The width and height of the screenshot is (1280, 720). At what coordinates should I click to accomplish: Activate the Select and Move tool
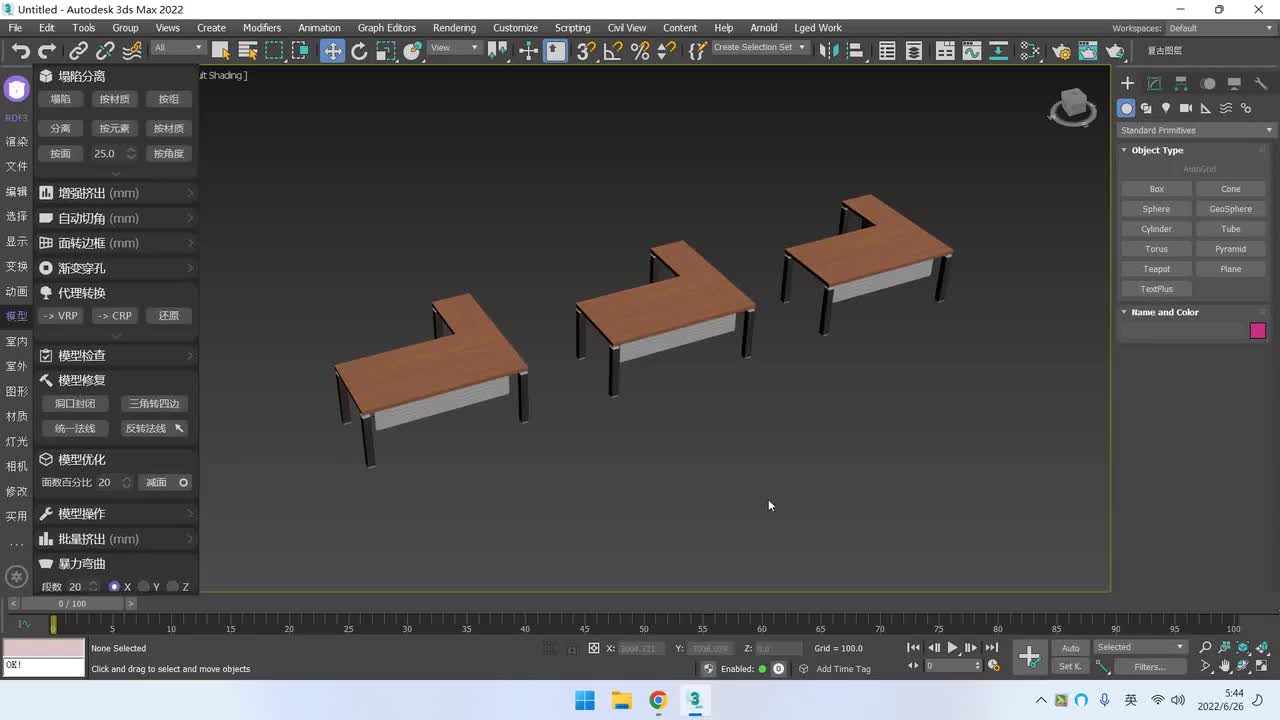(332, 51)
